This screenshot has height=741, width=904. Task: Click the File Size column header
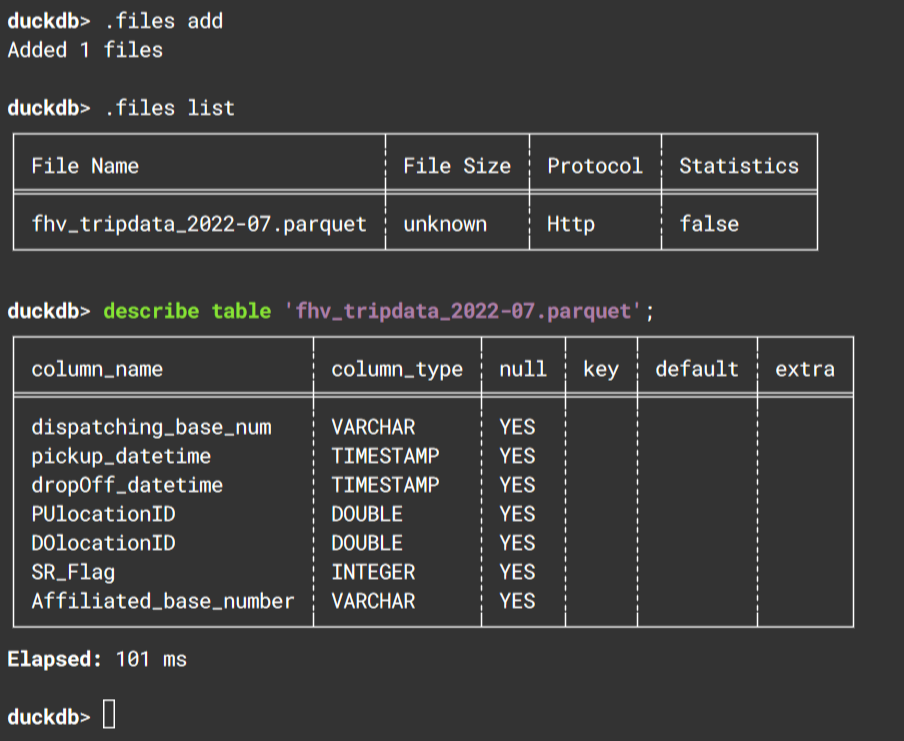[x=457, y=166]
